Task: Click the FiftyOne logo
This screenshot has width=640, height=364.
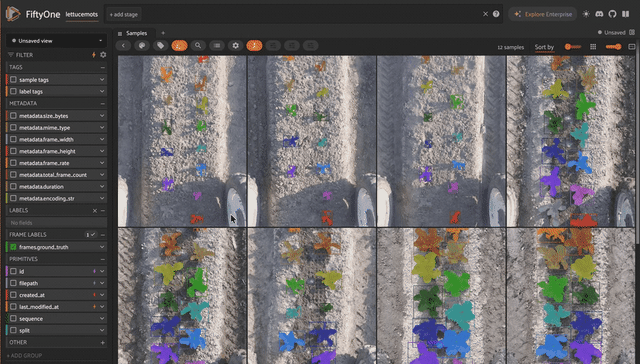Action: (13, 14)
